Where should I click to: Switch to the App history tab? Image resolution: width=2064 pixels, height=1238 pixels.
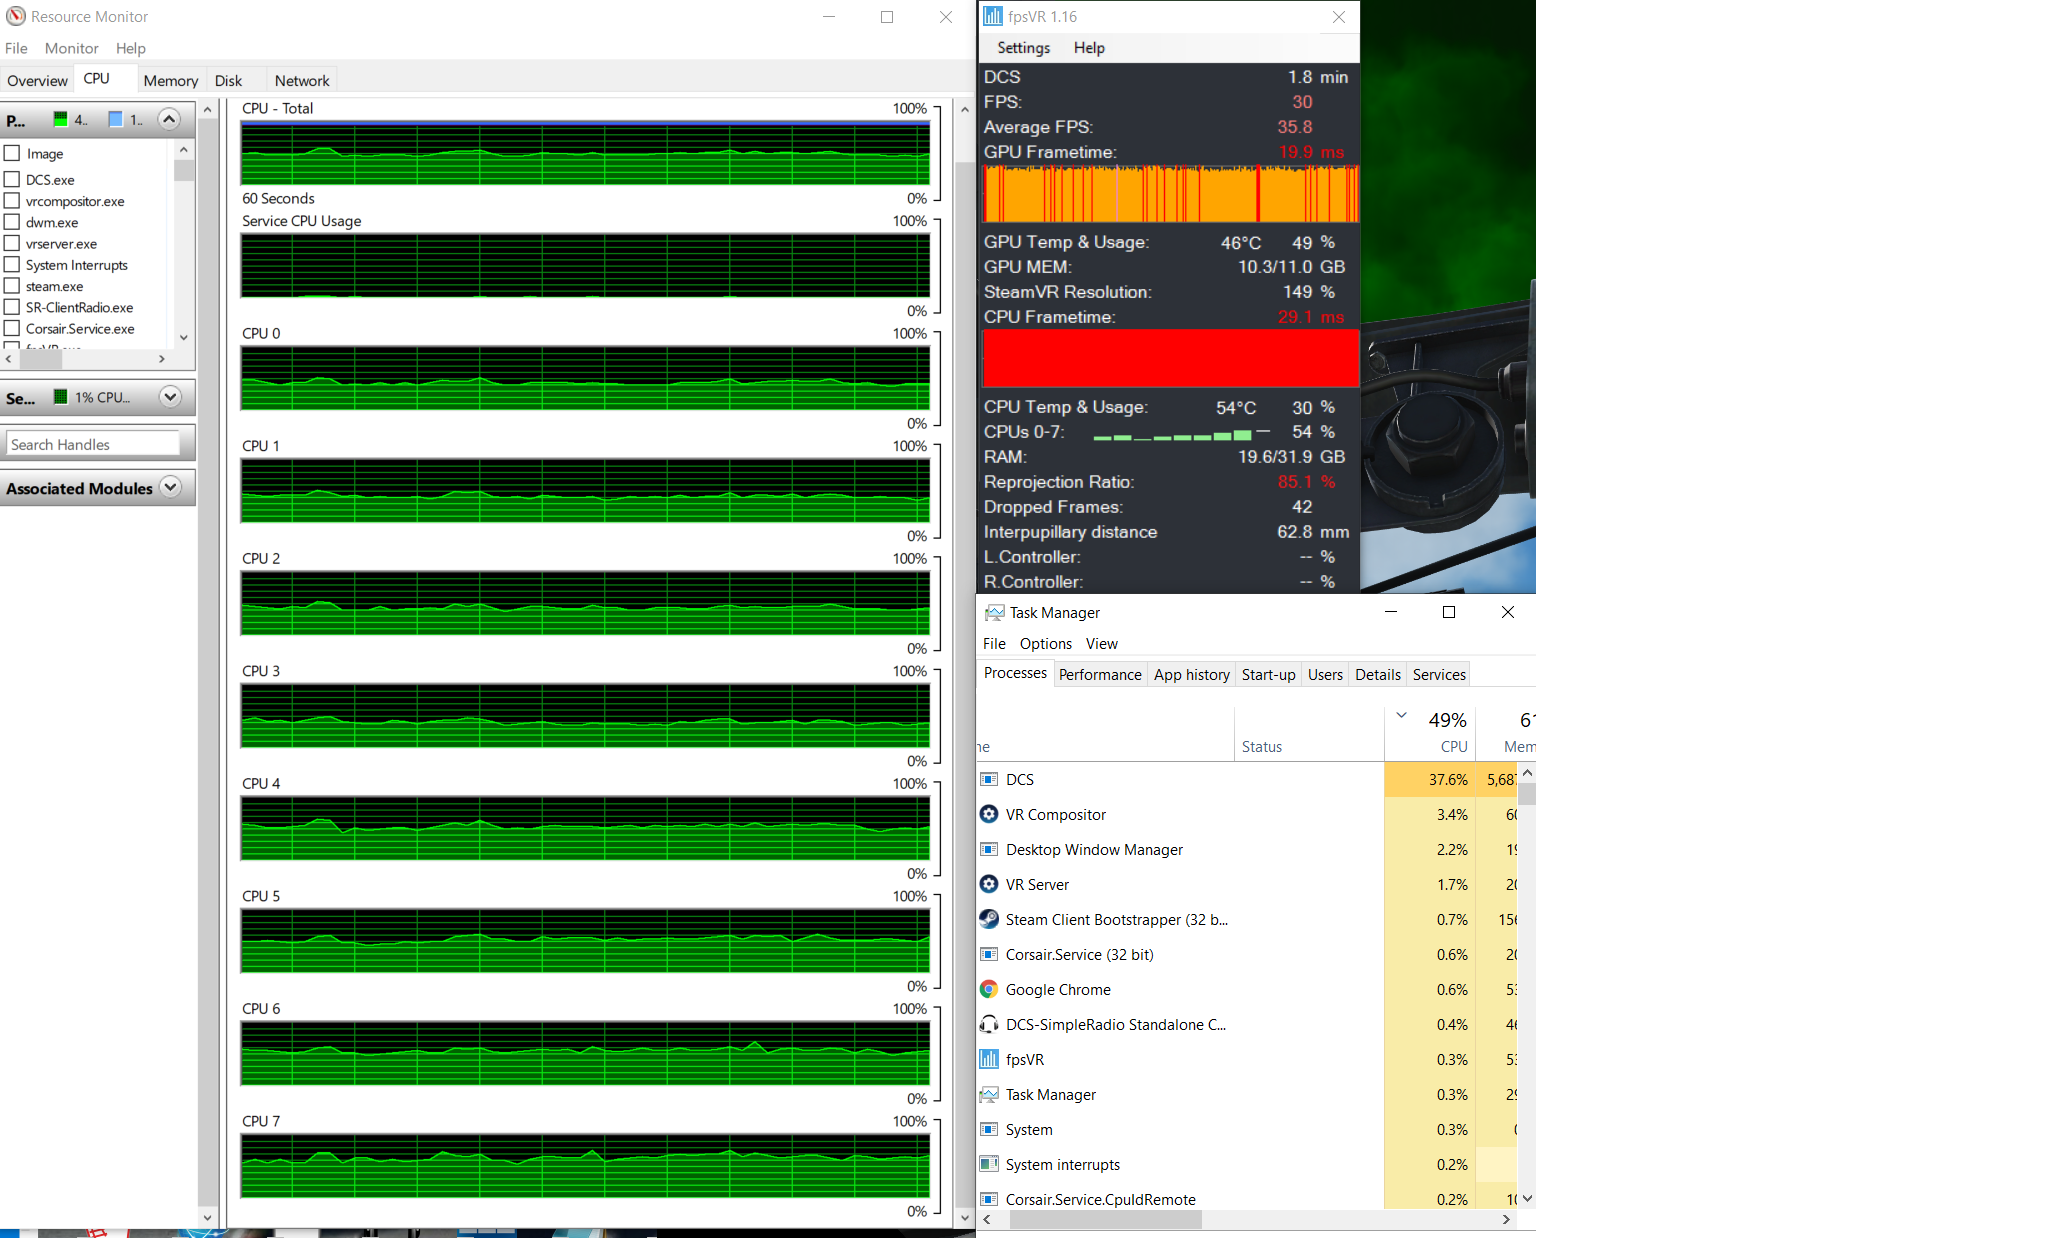click(x=1192, y=675)
